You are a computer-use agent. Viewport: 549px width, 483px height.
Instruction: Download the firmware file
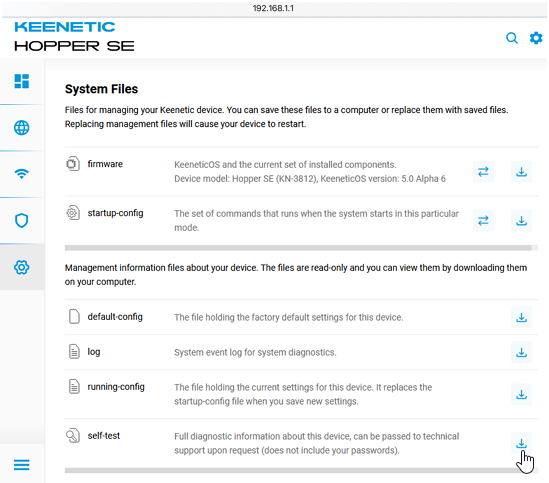pyautogui.click(x=521, y=172)
